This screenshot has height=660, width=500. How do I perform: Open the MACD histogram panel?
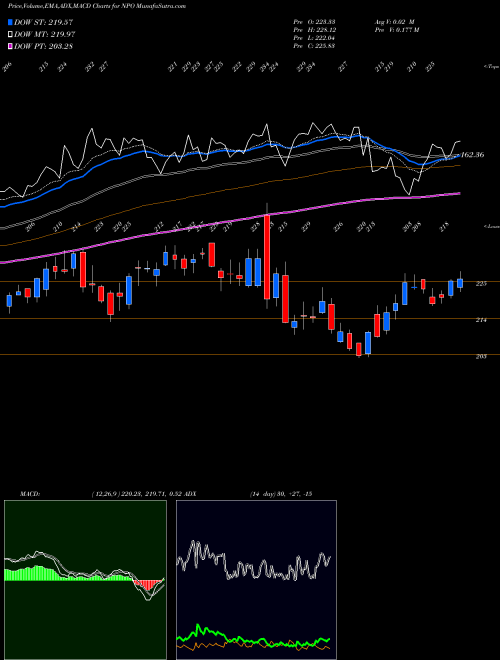pyautogui.click(x=85, y=580)
